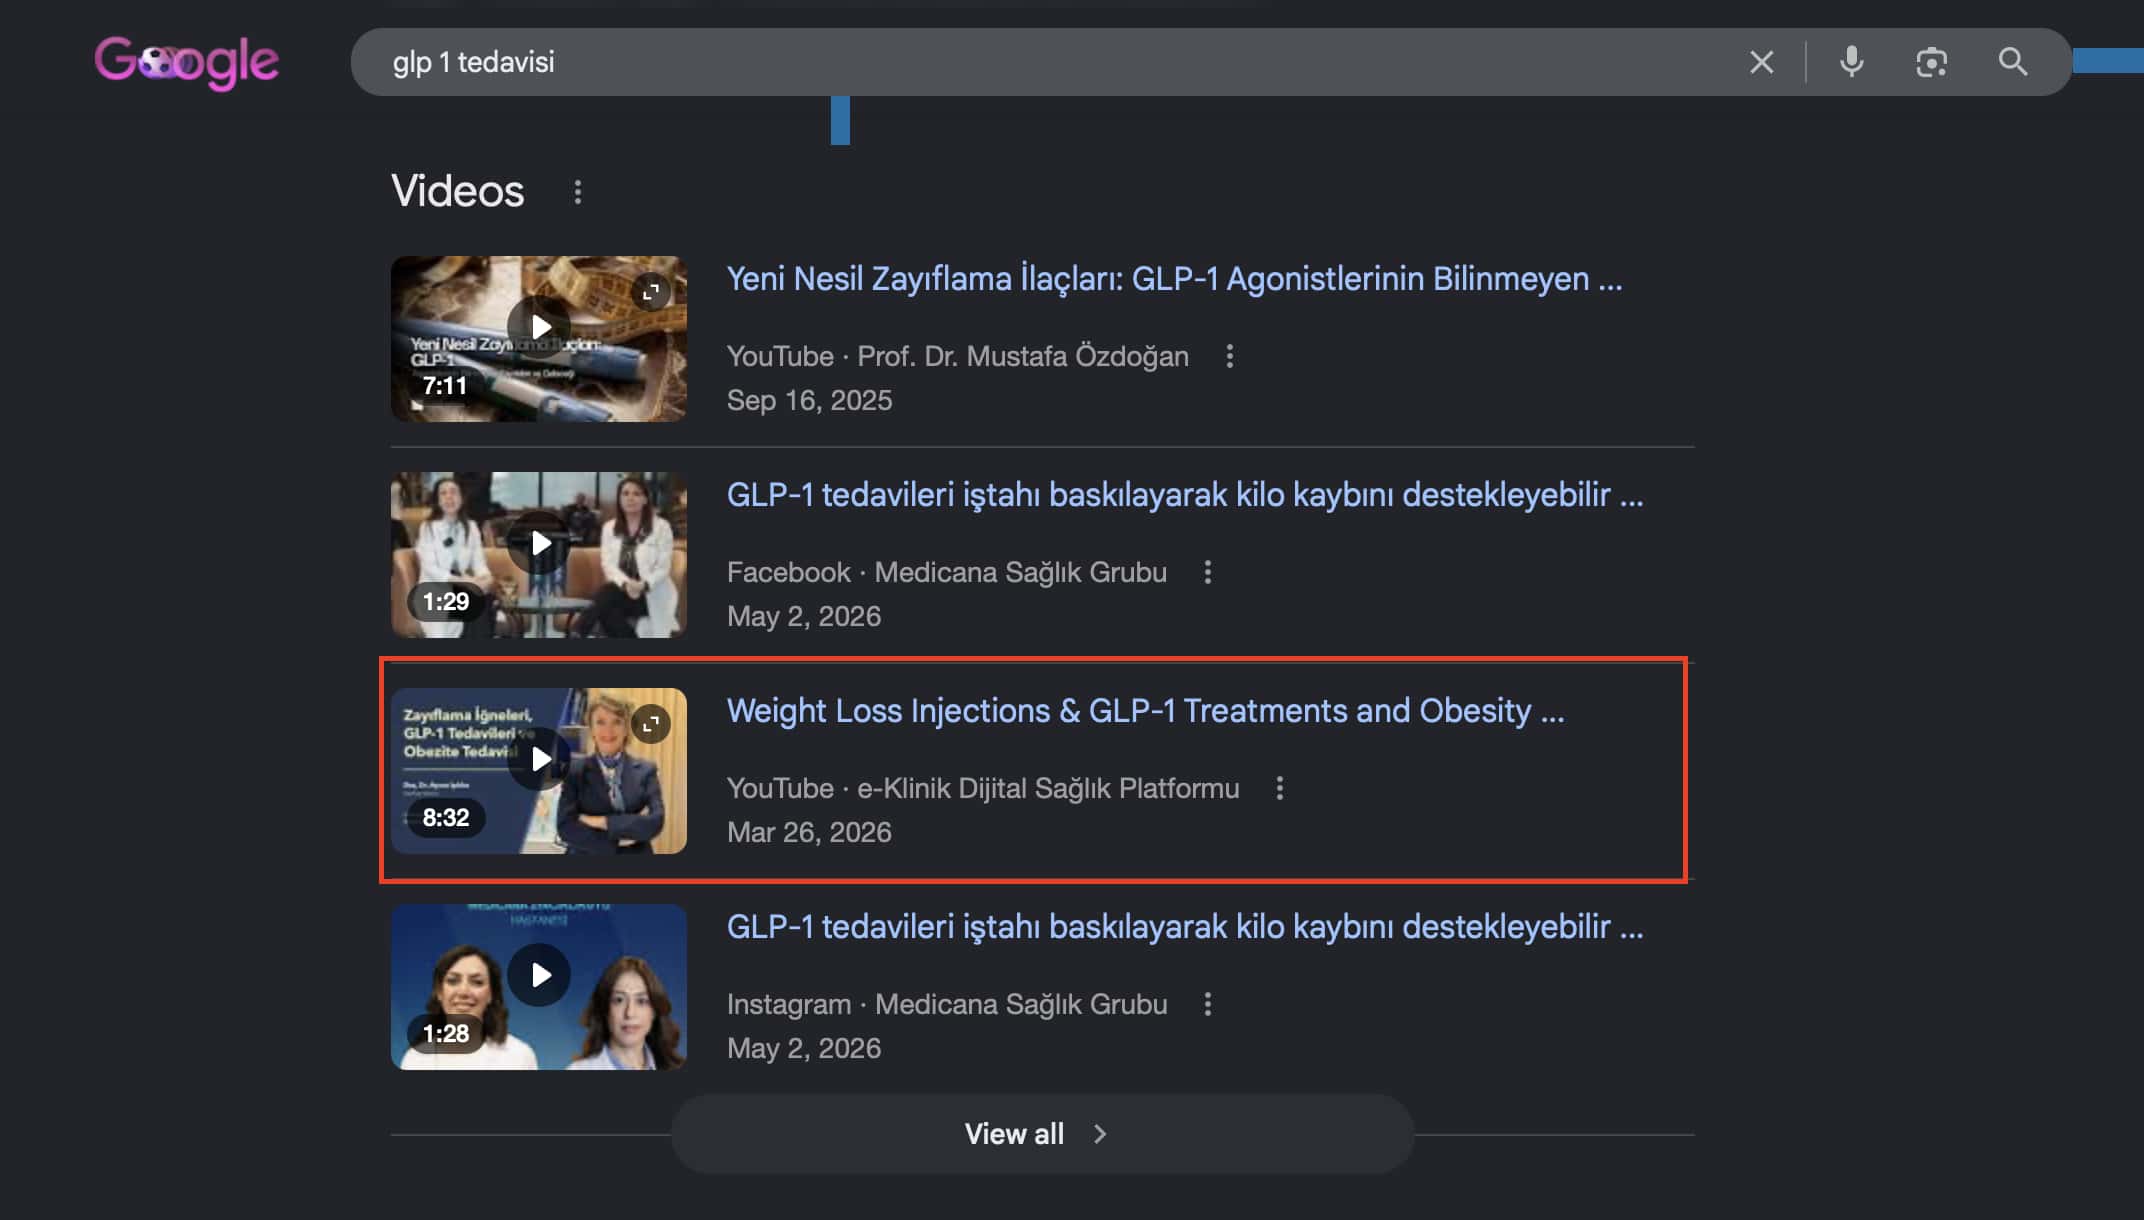Click 'YouTube · Prof. Dr. Mustafa Özdoğan' source text
2144x1220 pixels.
[x=958, y=356]
